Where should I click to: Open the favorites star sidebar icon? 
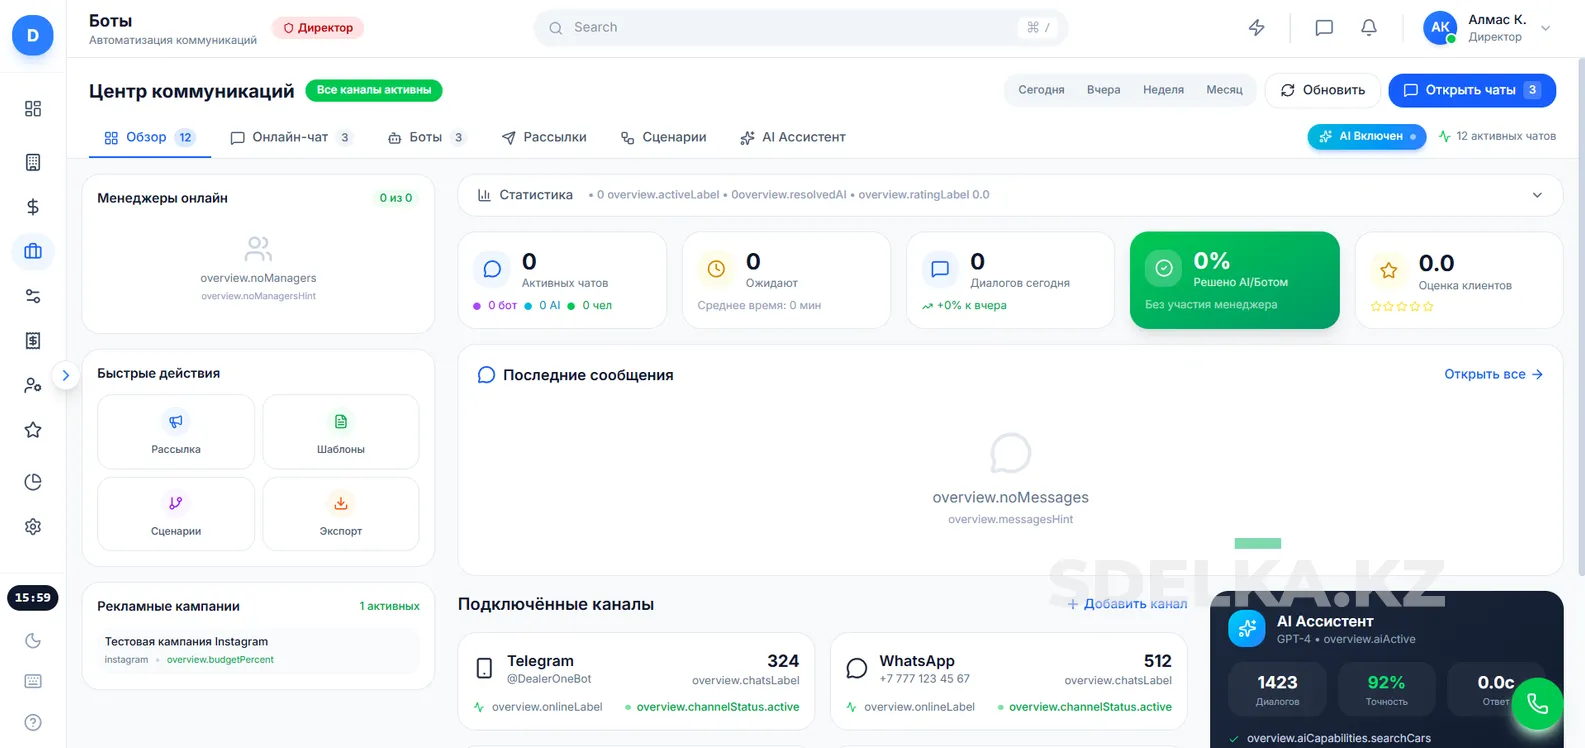[x=33, y=430]
